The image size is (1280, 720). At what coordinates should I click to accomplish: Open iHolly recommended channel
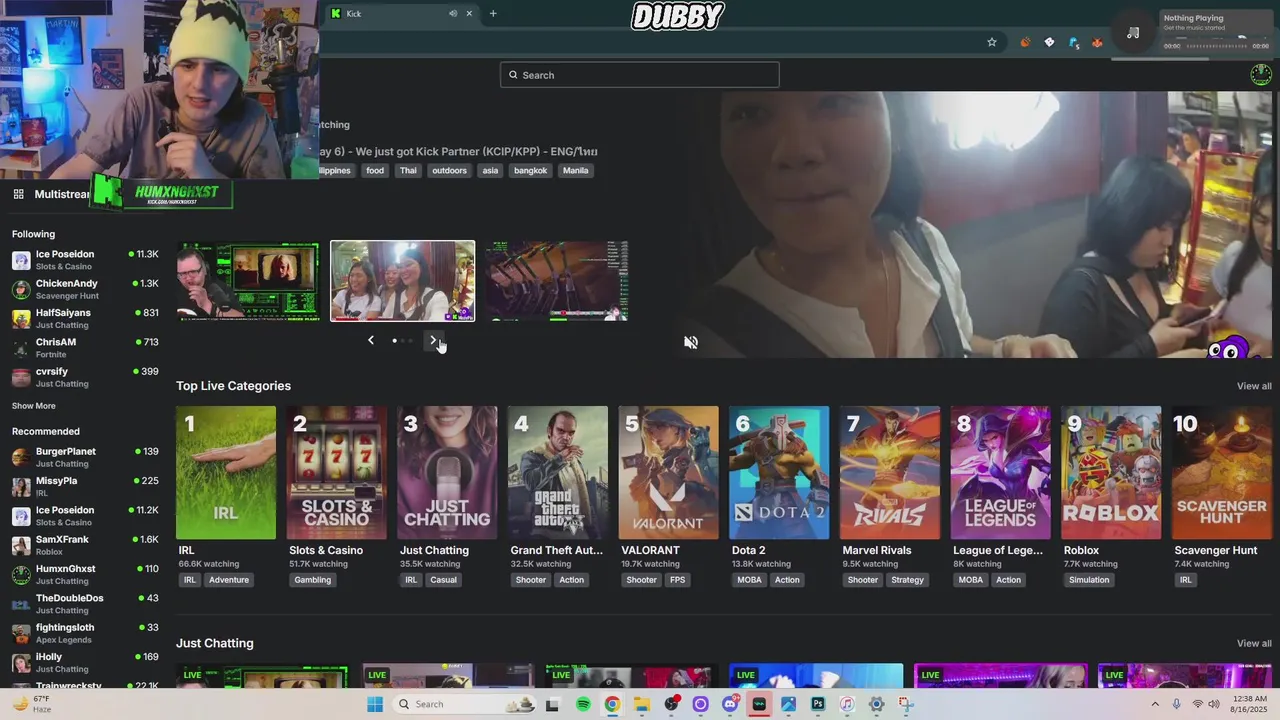[x=85, y=662]
